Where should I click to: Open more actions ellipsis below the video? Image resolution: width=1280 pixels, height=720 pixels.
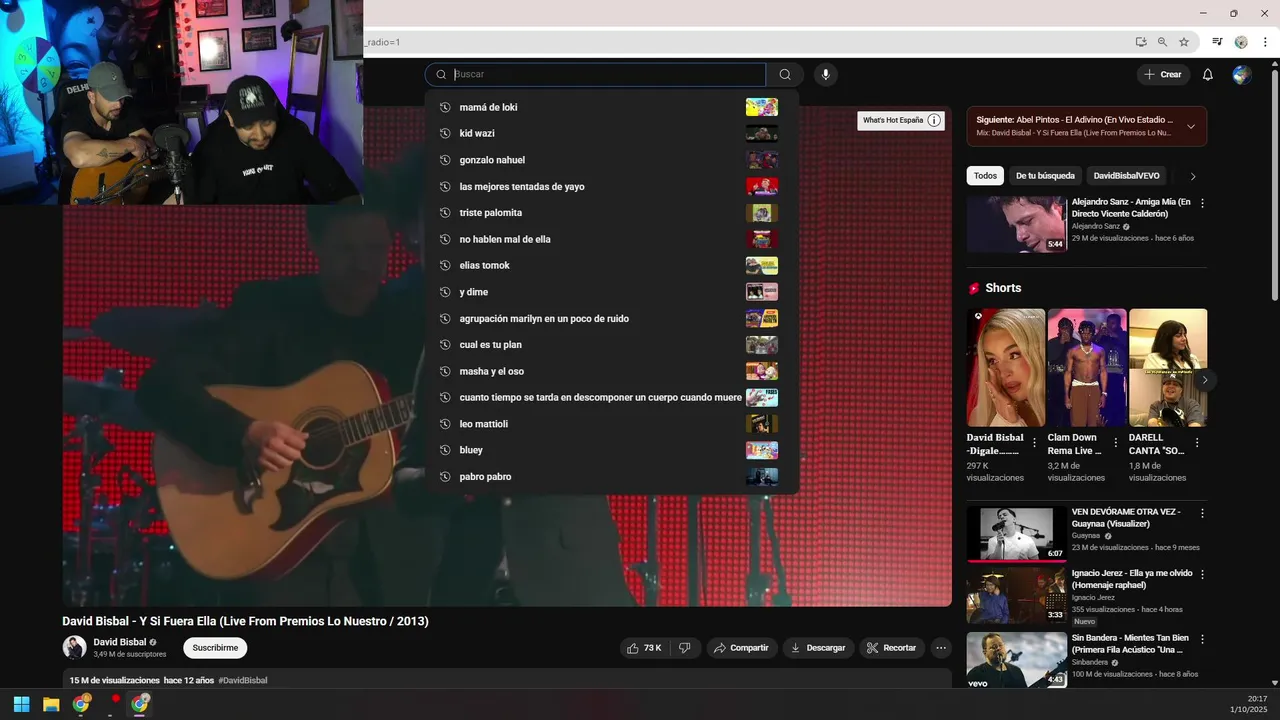point(941,648)
